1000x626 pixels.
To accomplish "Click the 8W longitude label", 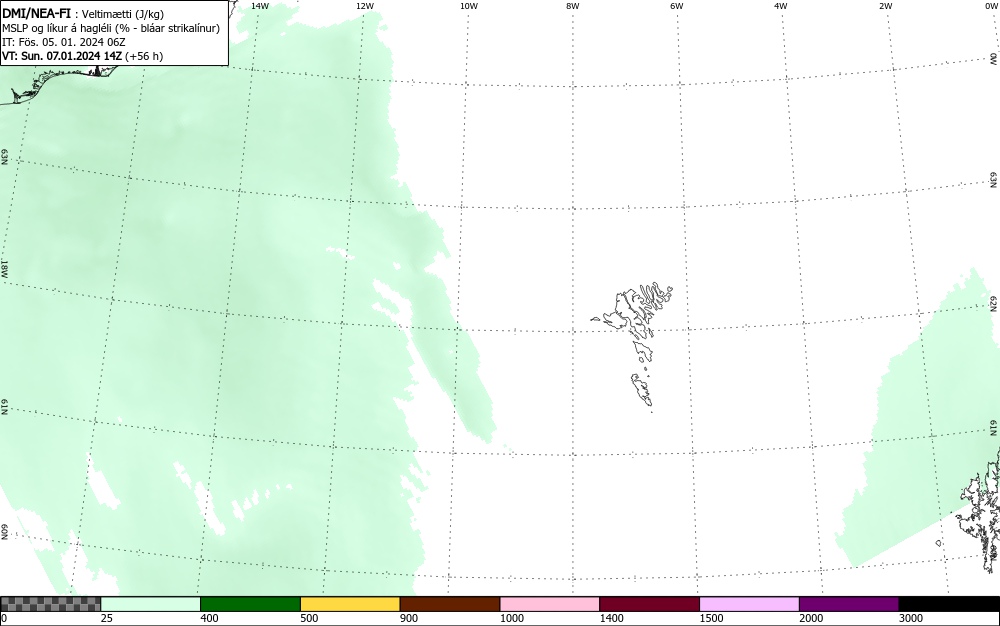I will coord(573,6).
